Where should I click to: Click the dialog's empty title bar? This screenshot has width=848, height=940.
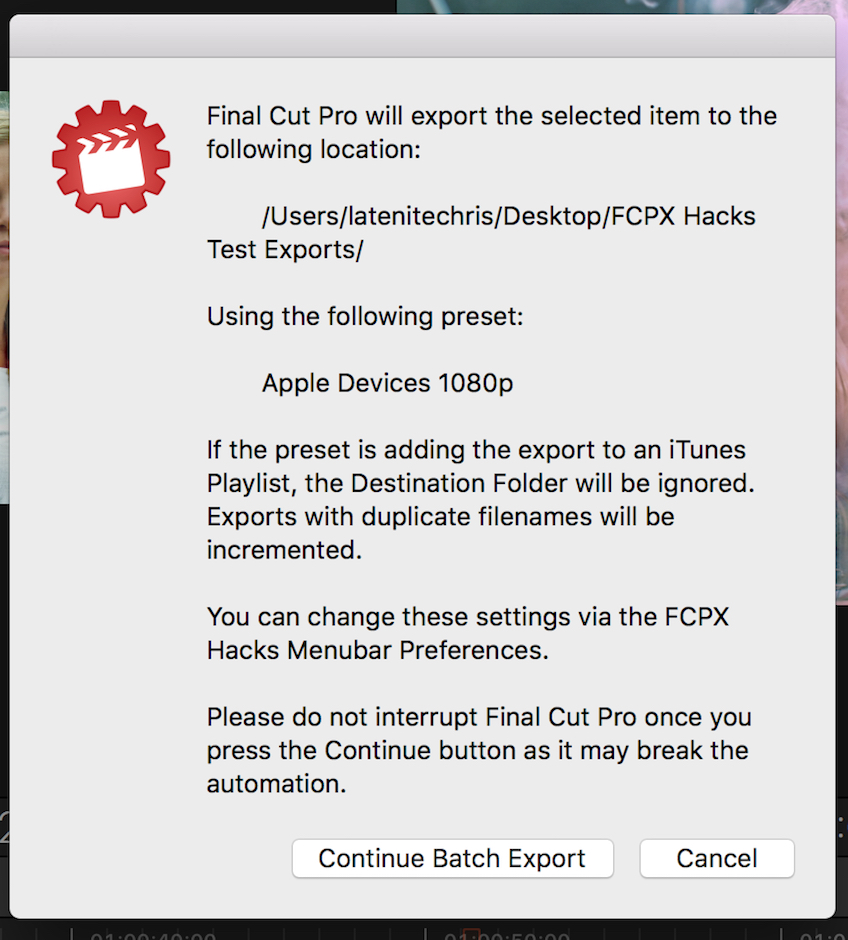(422, 36)
